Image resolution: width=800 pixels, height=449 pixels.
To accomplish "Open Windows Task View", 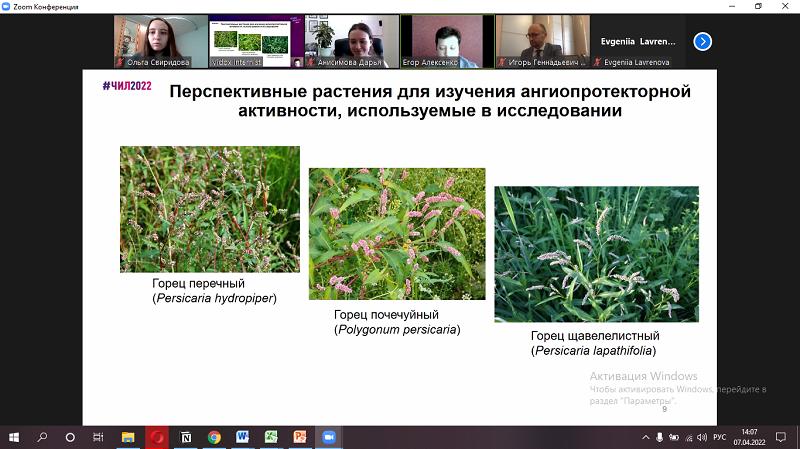I will pyautogui.click(x=98, y=437).
